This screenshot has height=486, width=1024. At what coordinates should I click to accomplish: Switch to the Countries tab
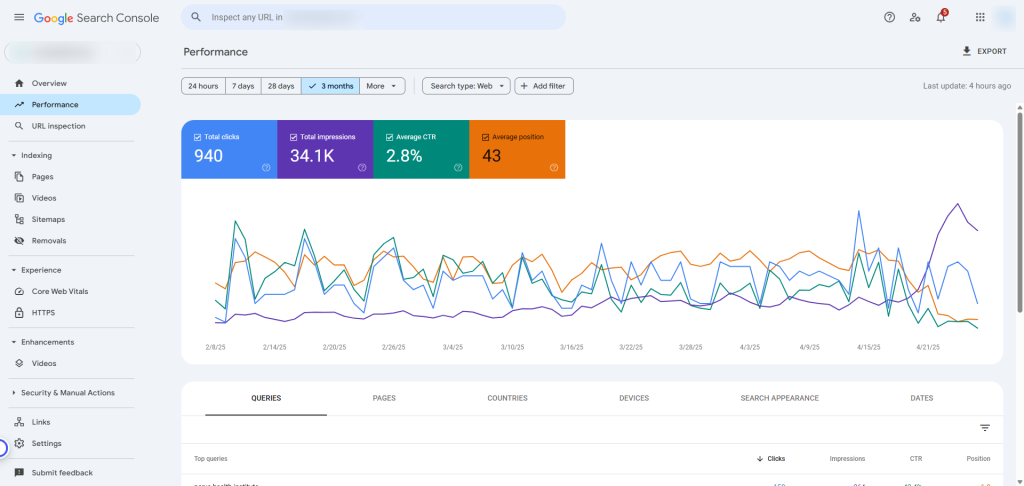(507, 398)
